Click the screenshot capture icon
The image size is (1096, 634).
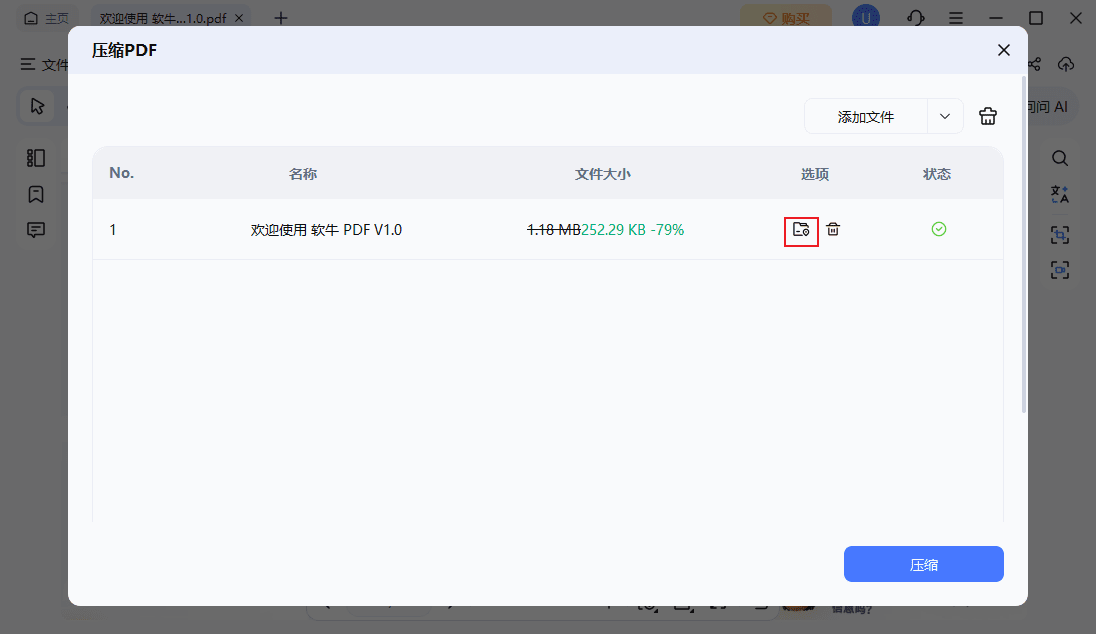coord(1060,270)
